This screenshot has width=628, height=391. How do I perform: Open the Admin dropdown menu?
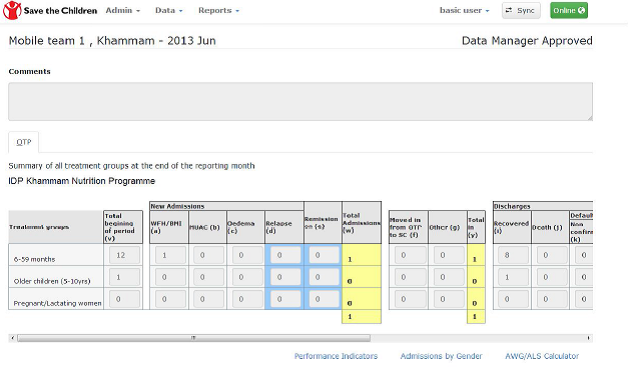pyautogui.click(x=123, y=10)
